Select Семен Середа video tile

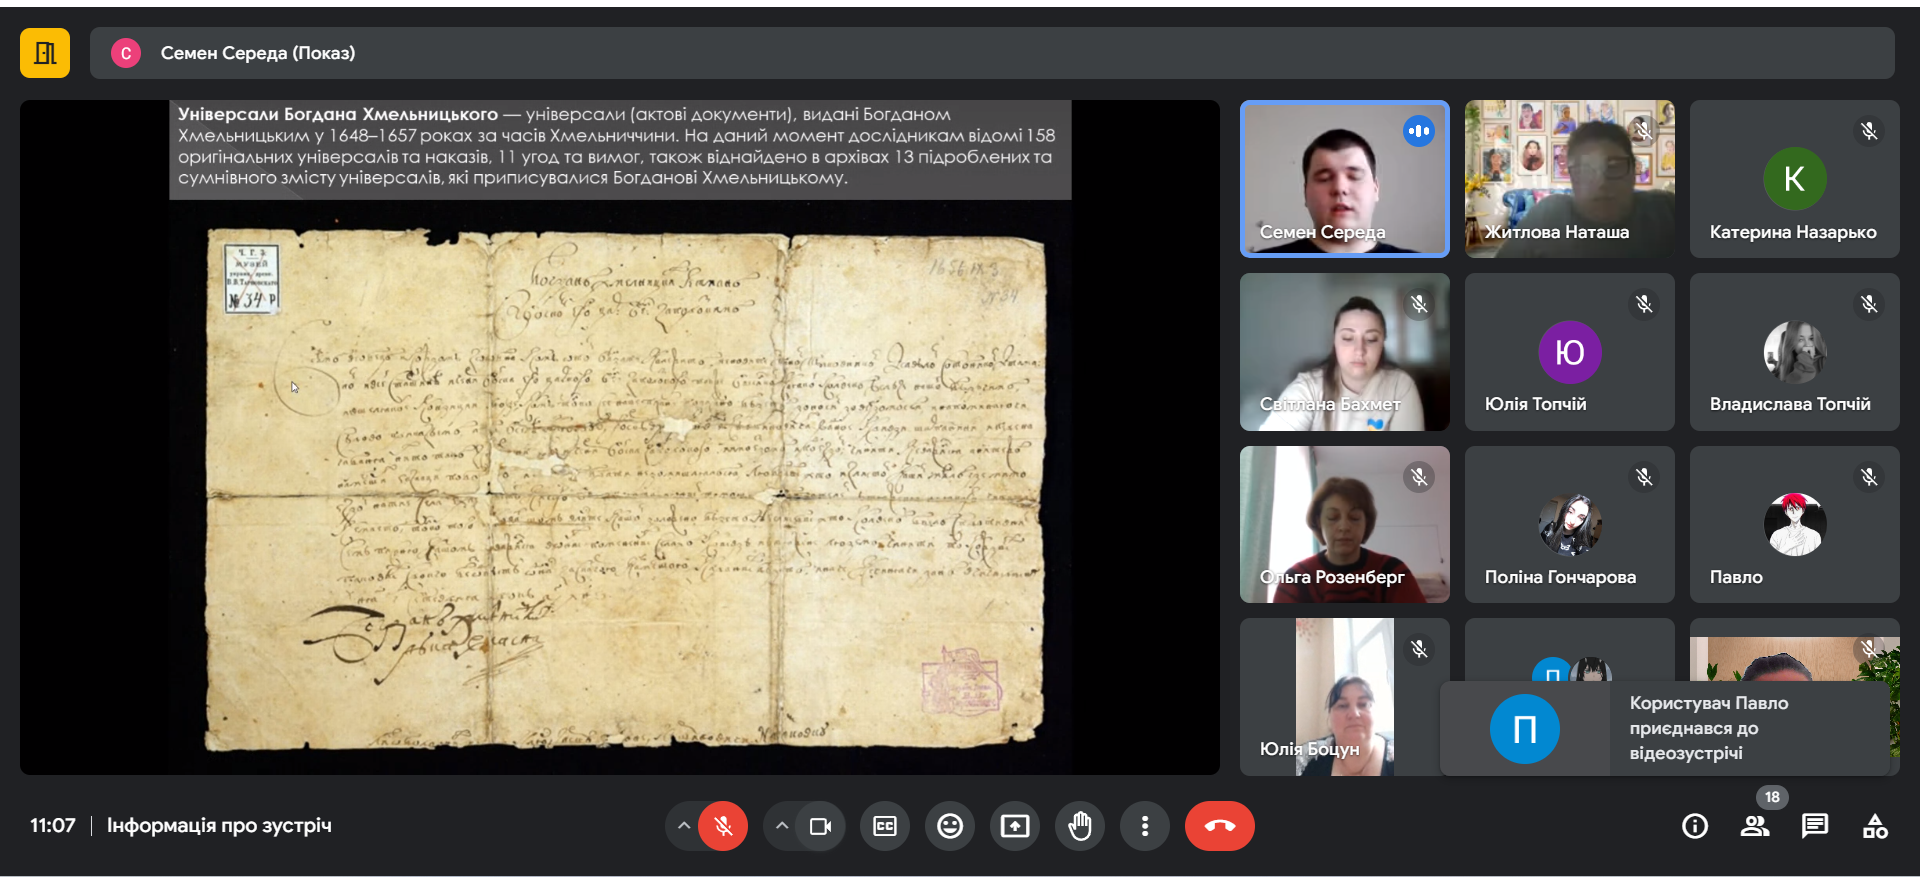1344,179
